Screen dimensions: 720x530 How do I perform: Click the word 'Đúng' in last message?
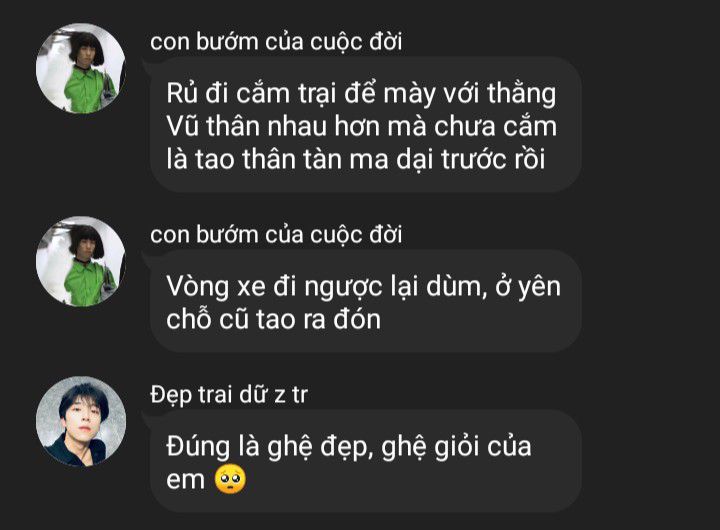(198, 446)
